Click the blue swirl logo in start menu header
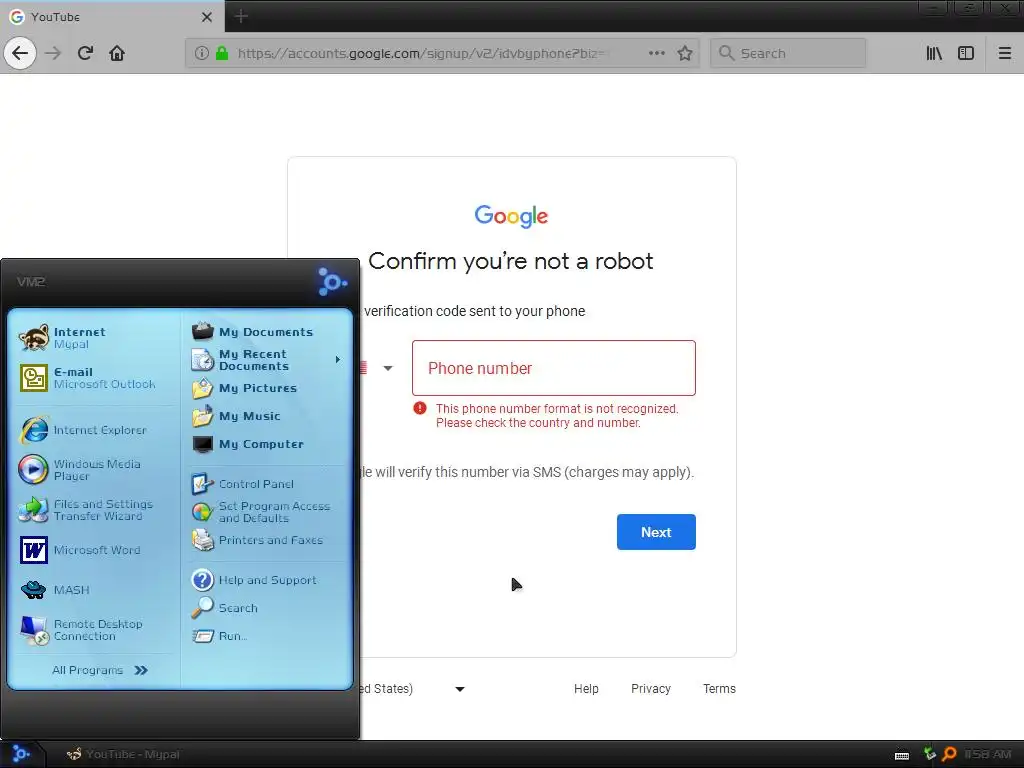This screenshot has height=768, width=1024. [332, 282]
